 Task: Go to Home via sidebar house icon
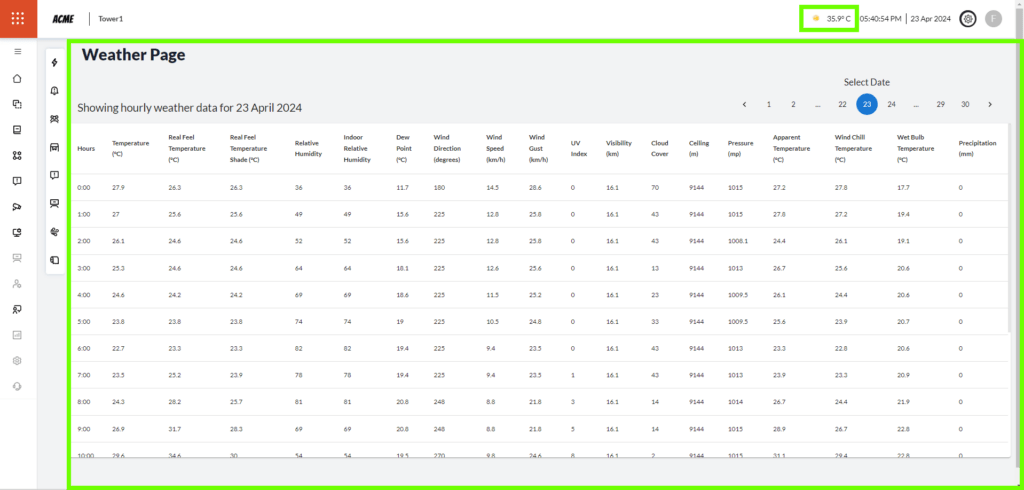17,78
